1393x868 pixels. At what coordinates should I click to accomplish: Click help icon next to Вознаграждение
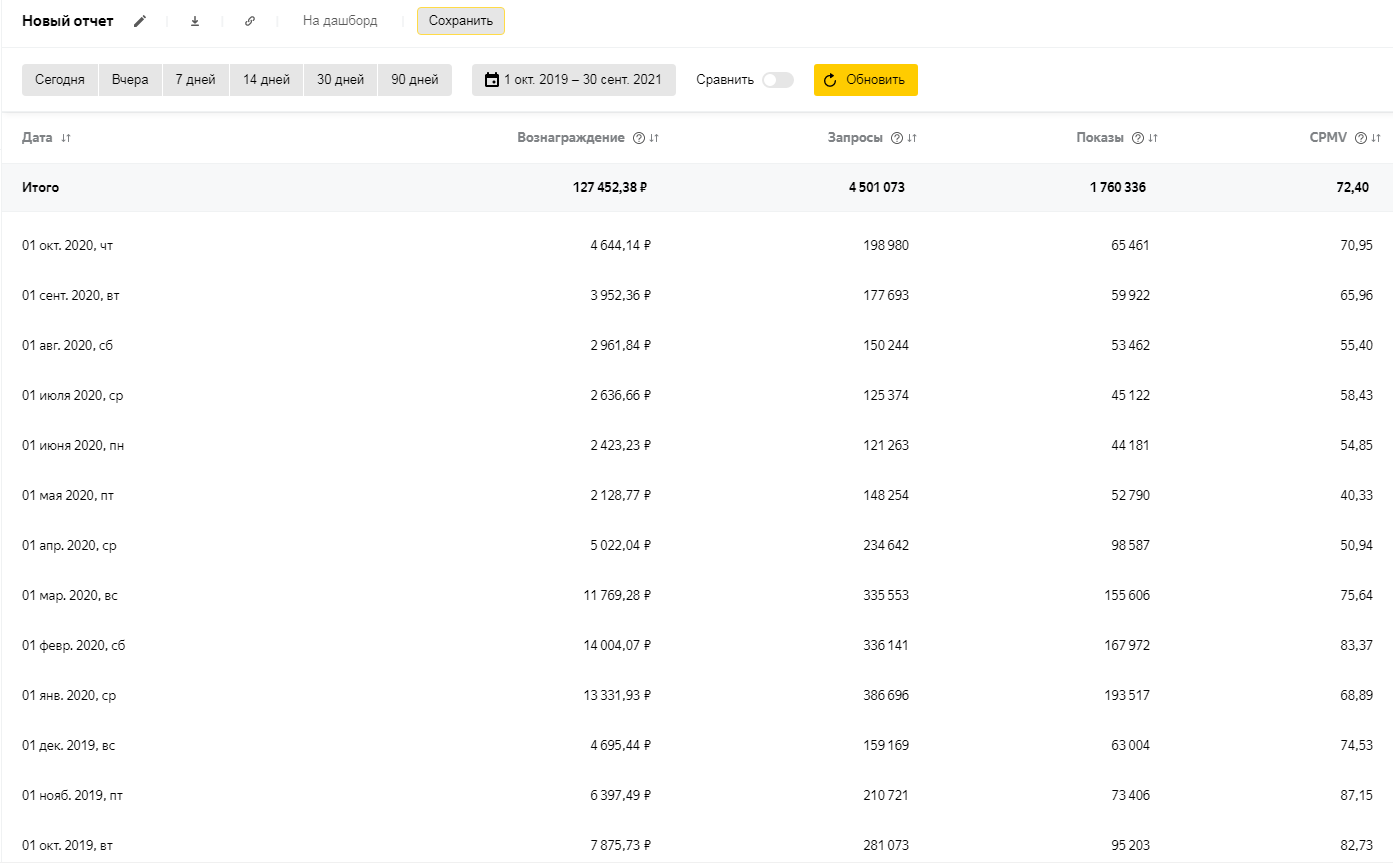638,138
